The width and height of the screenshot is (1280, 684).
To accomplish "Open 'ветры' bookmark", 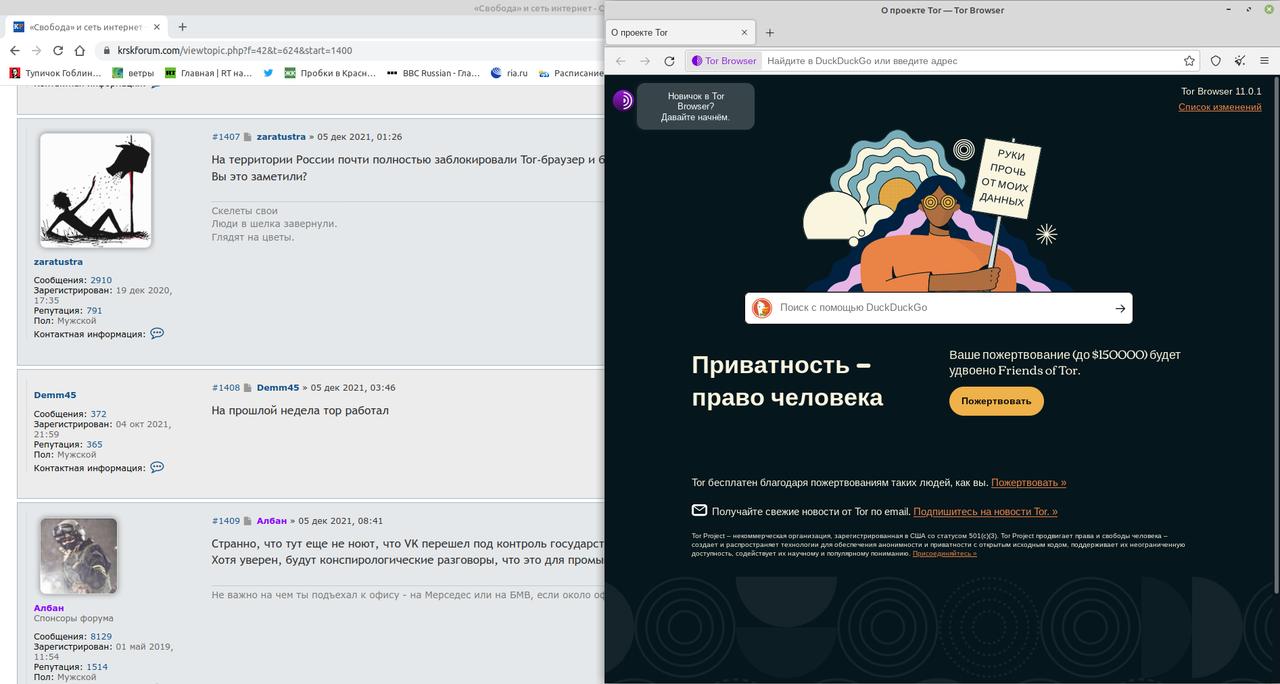I will (133, 73).
